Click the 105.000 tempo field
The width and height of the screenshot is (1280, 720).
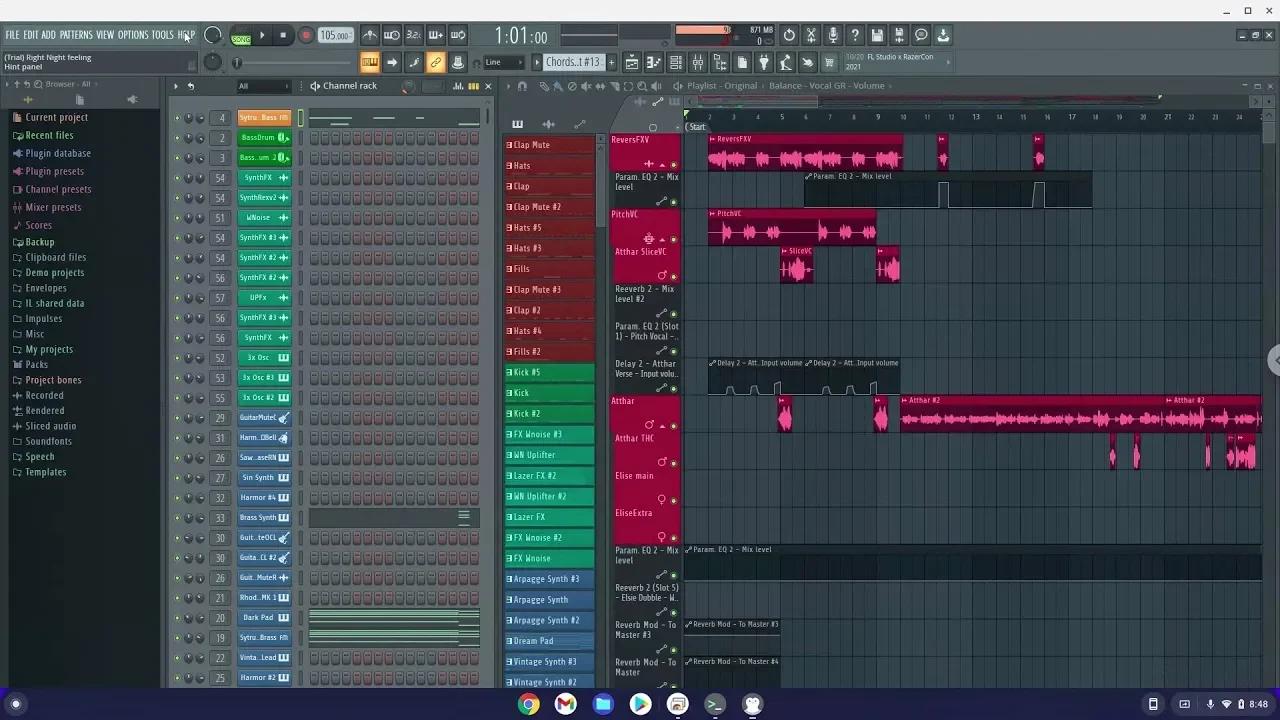click(335, 35)
